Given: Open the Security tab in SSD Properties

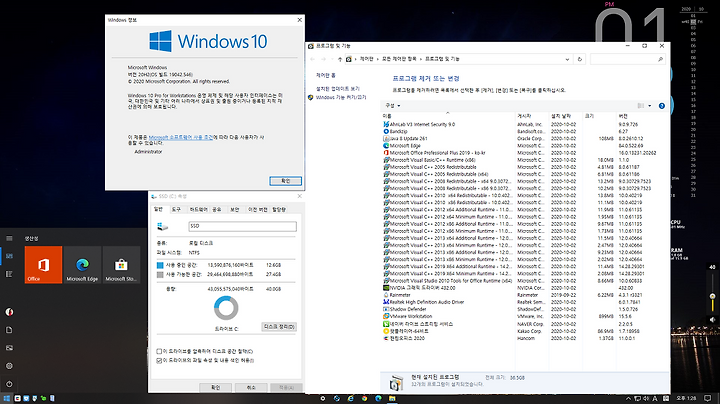Looking at the screenshot, I should point(234,209).
